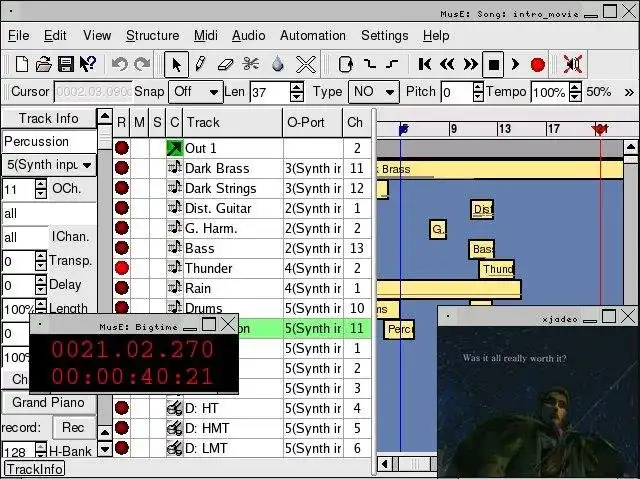Image resolution: width=640 pixels, height=479 pixels.
Task: Toggle the punch-in button
Action: 370,64
